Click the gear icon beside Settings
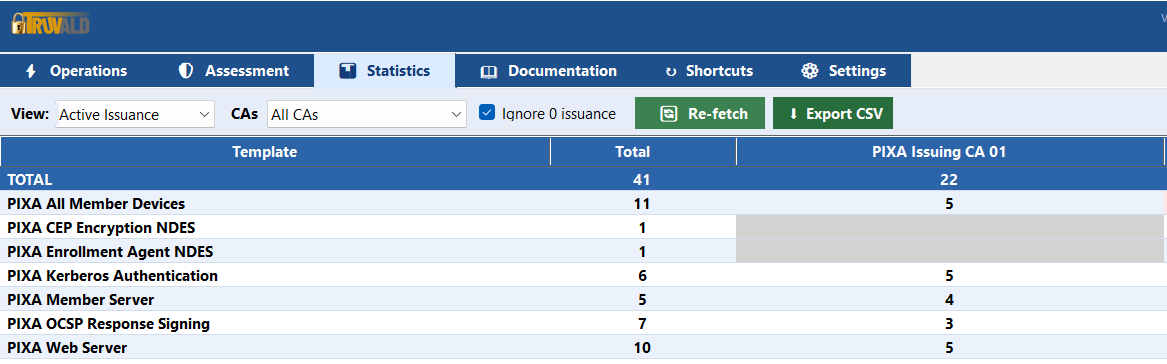This screenshot has width=1167, height=364. (810, 71)
